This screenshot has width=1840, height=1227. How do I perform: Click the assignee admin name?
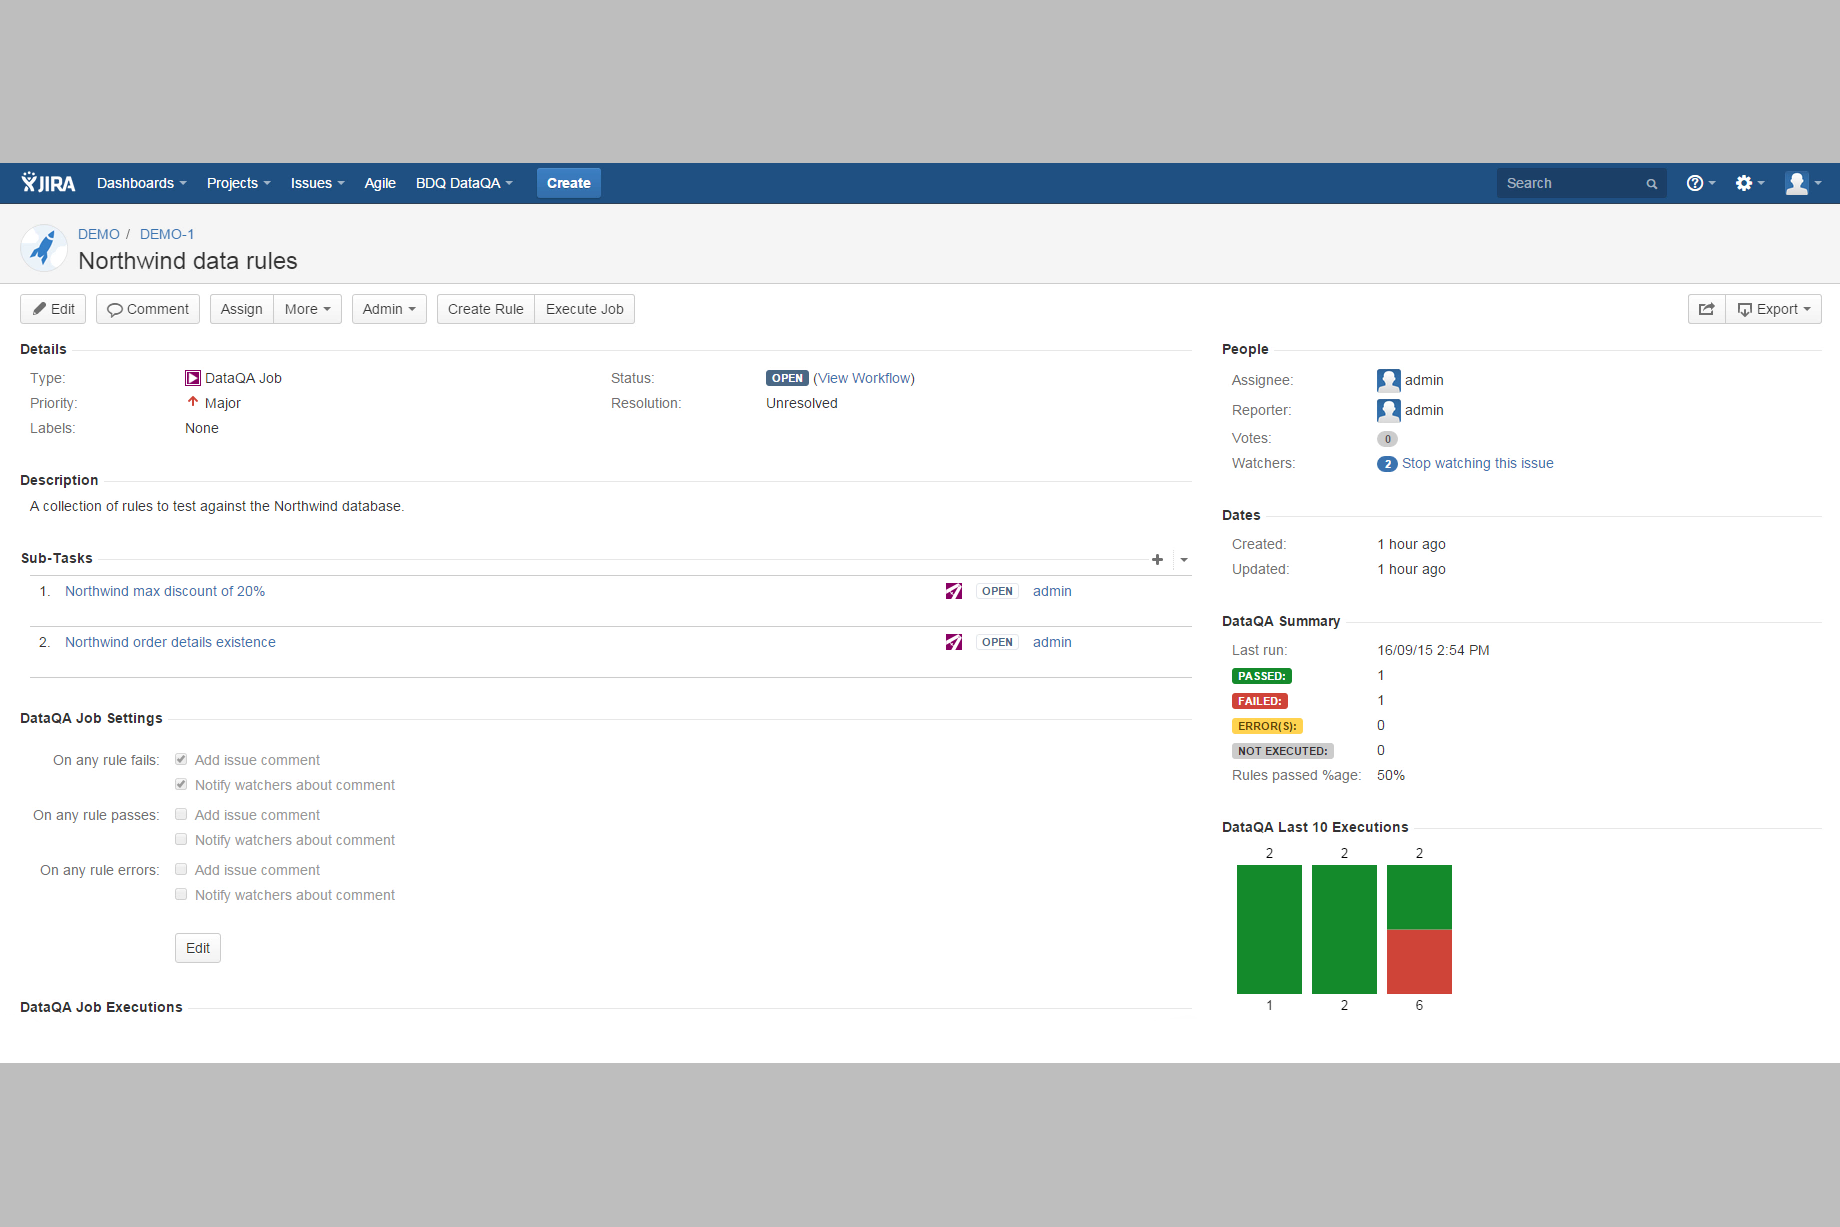[1424, 380]
